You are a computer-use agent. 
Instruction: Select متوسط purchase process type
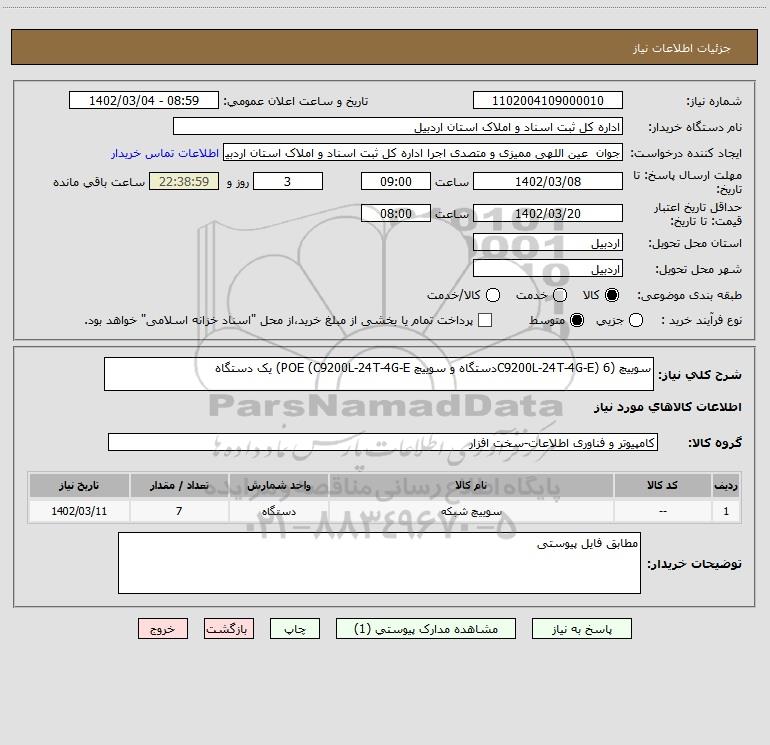577,320
